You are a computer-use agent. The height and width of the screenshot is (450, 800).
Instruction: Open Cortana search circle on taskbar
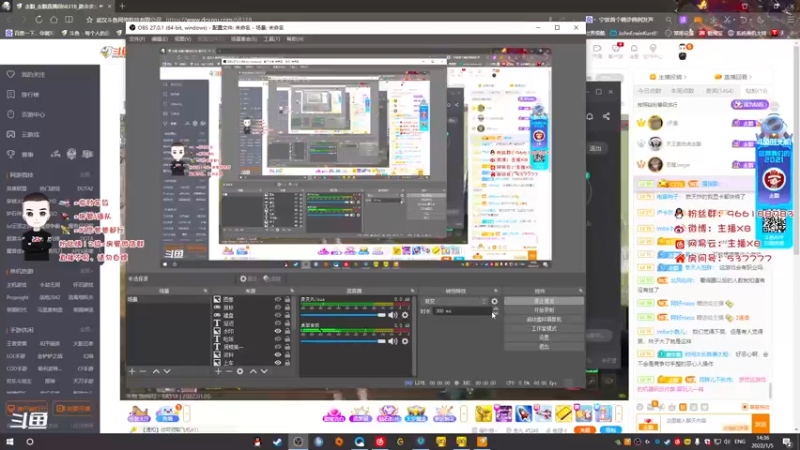(30, 441)
